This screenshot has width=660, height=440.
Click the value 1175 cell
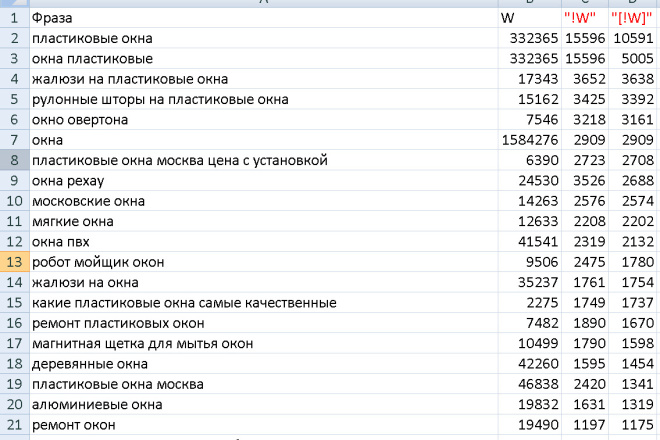pyautogui.click(x=634, y=425)
